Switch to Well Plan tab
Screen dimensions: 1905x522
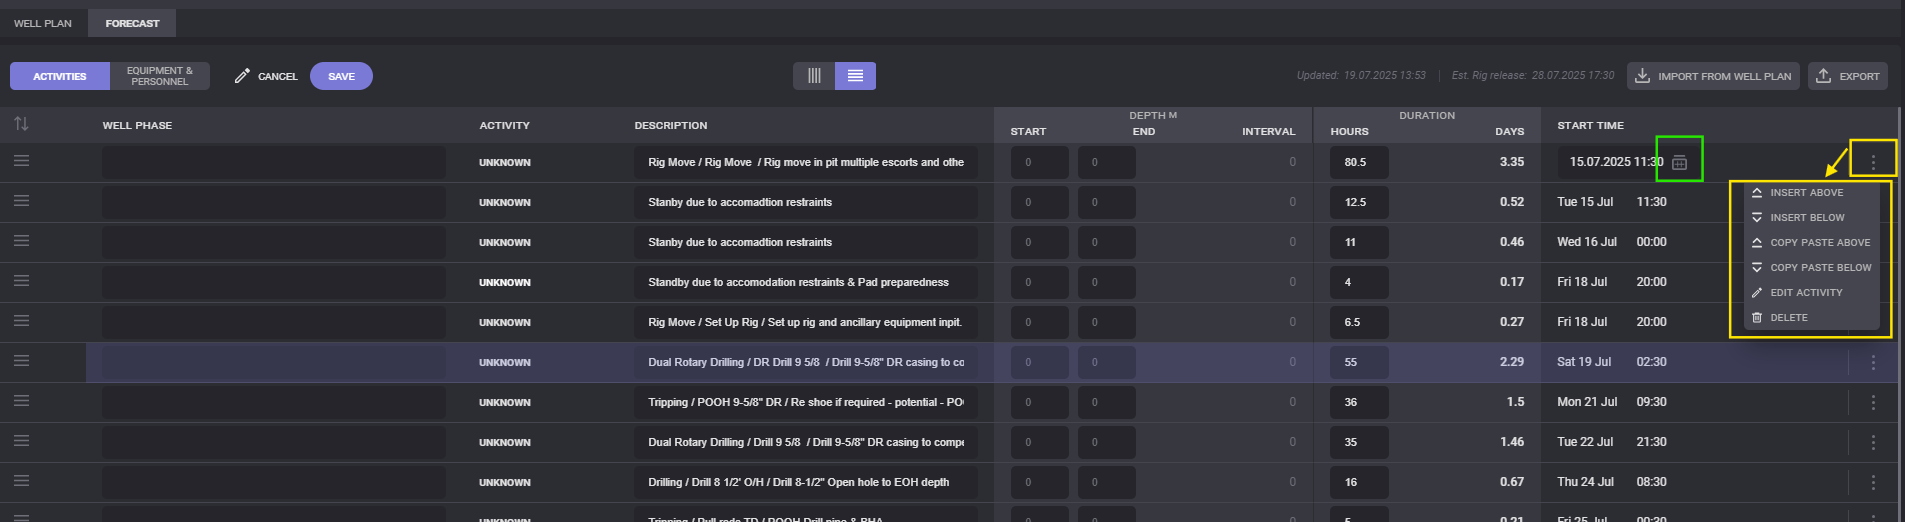(x=43, y=23)
